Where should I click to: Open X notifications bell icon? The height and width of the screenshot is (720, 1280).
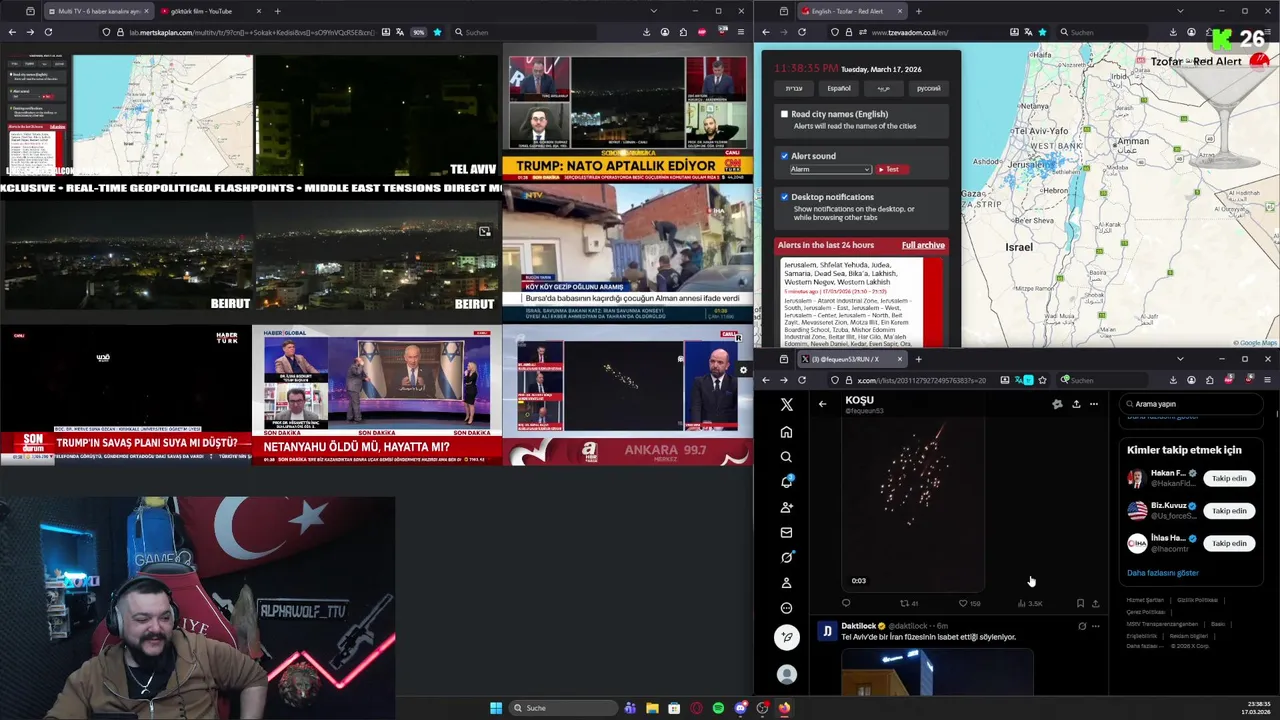[x=786, y=482]
